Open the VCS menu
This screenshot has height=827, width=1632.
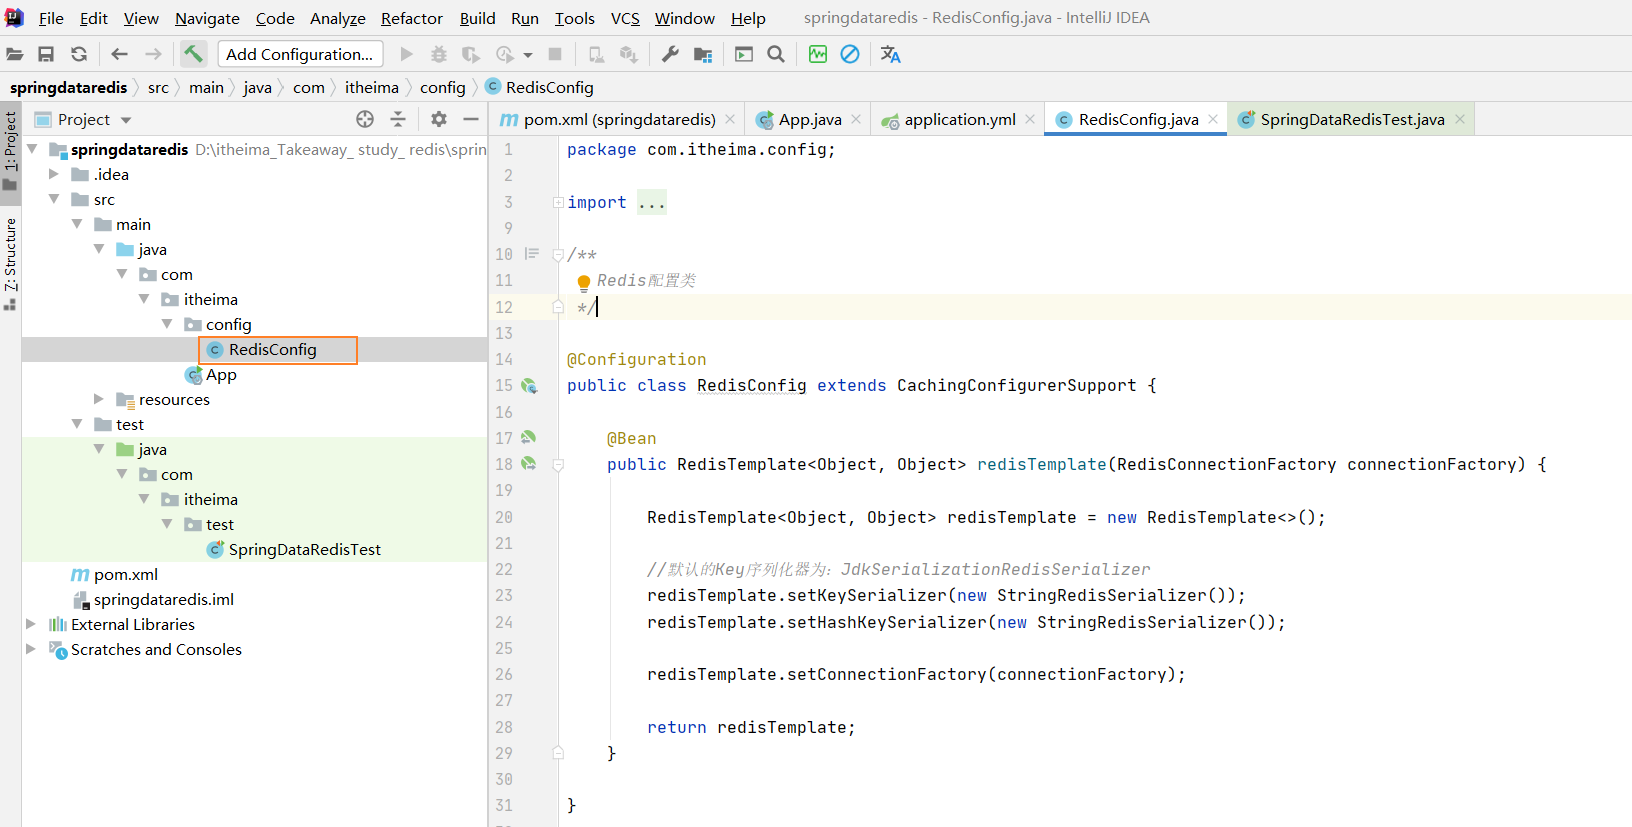[x=625, y=18]
